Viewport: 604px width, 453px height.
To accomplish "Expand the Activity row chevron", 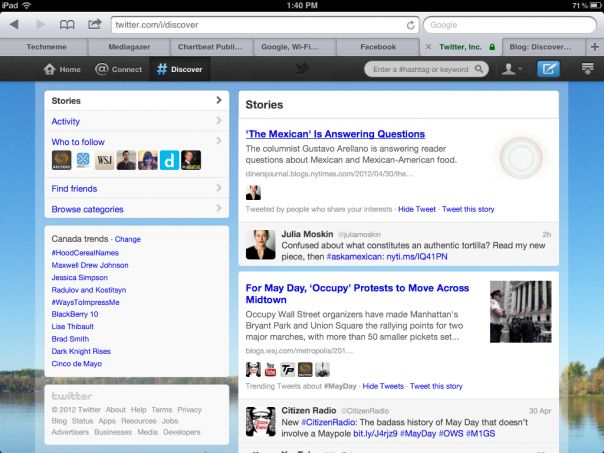I will pos(219,121).
